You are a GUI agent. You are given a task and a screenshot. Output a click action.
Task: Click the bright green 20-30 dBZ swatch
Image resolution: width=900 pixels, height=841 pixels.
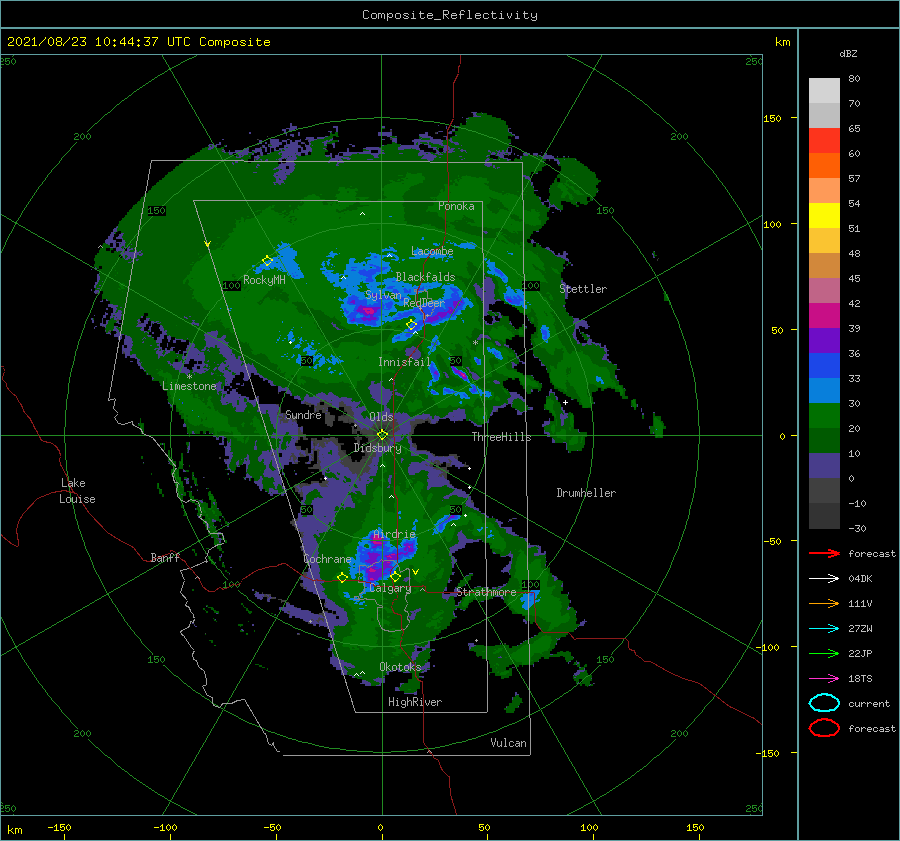click(824, 416)
